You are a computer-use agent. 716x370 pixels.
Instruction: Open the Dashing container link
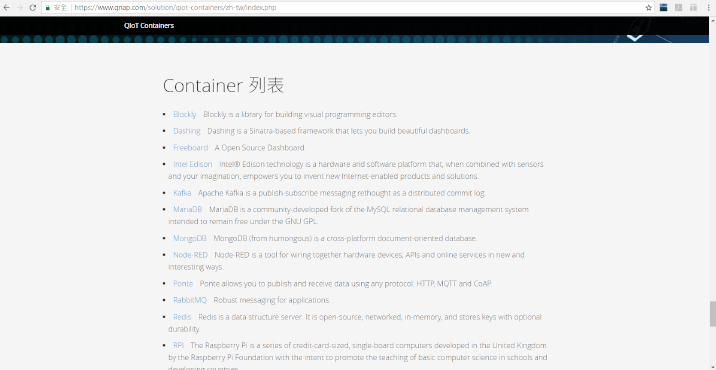click(187, 131)
